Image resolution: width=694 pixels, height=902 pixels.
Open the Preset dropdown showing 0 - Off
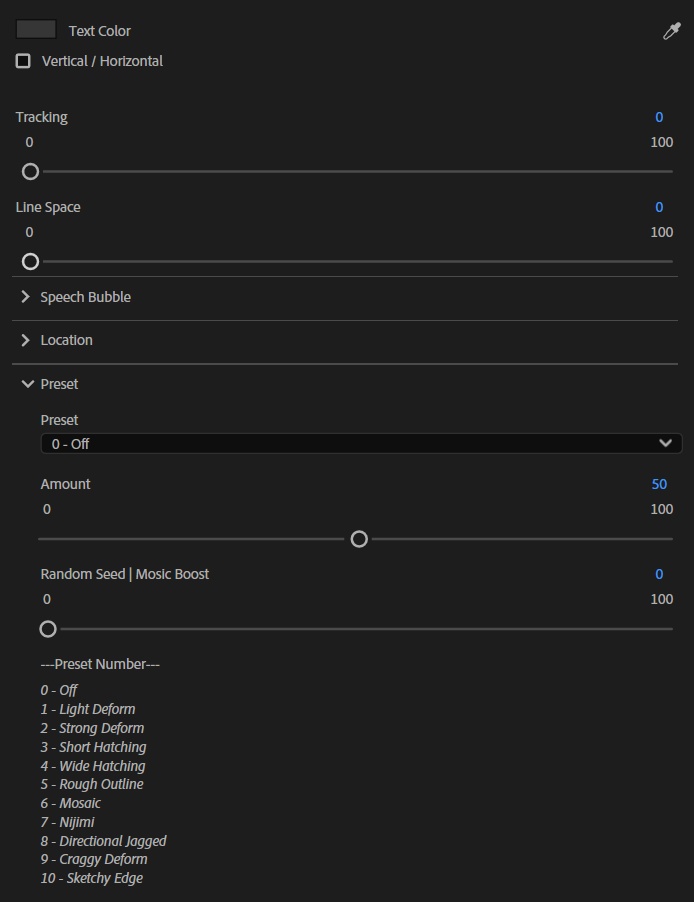click(x=350, y=443)
